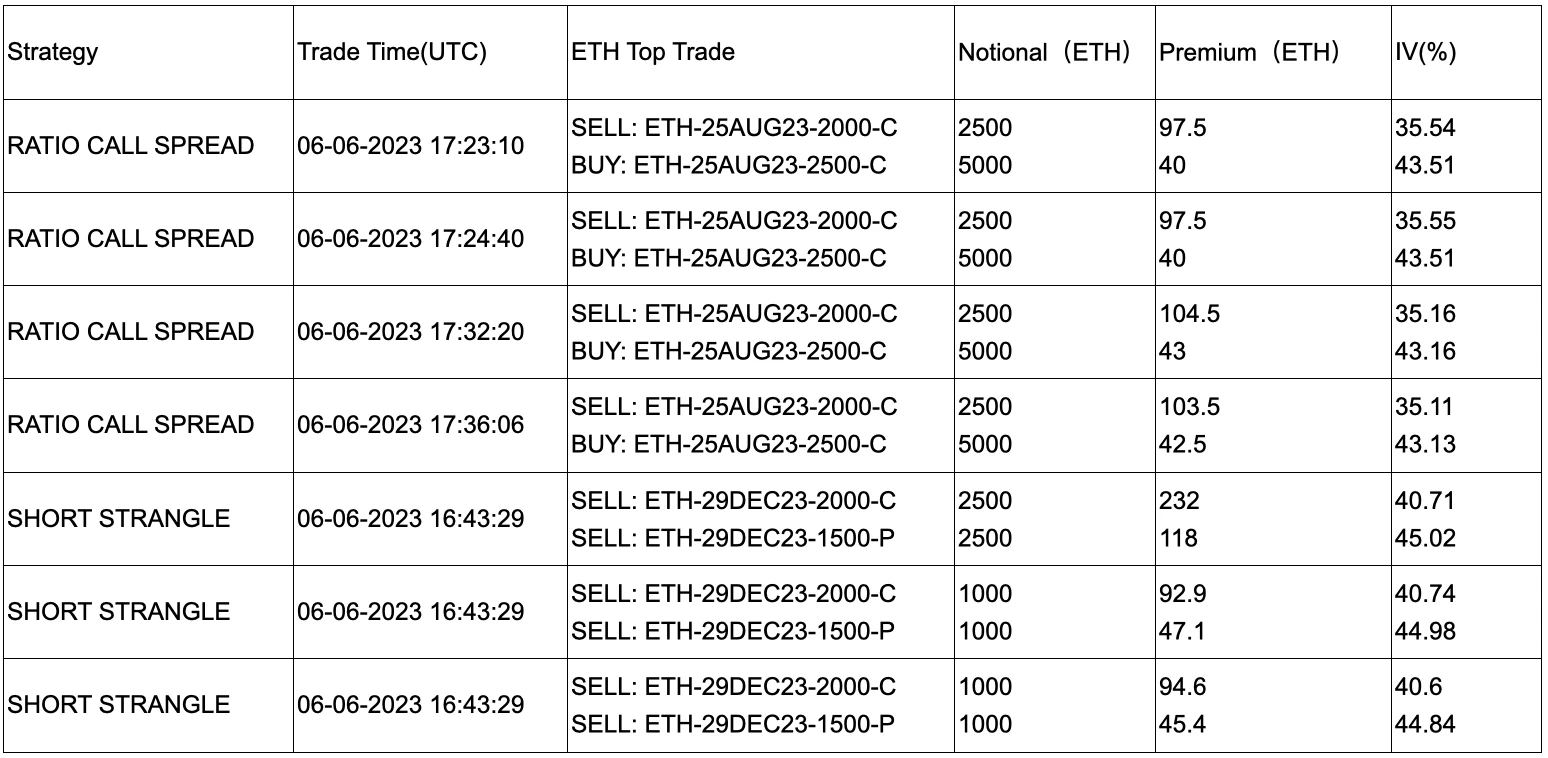The image size is (1548, 758).
Task: Click the ETH Top Trade header cell
Action: pos(653,52)
